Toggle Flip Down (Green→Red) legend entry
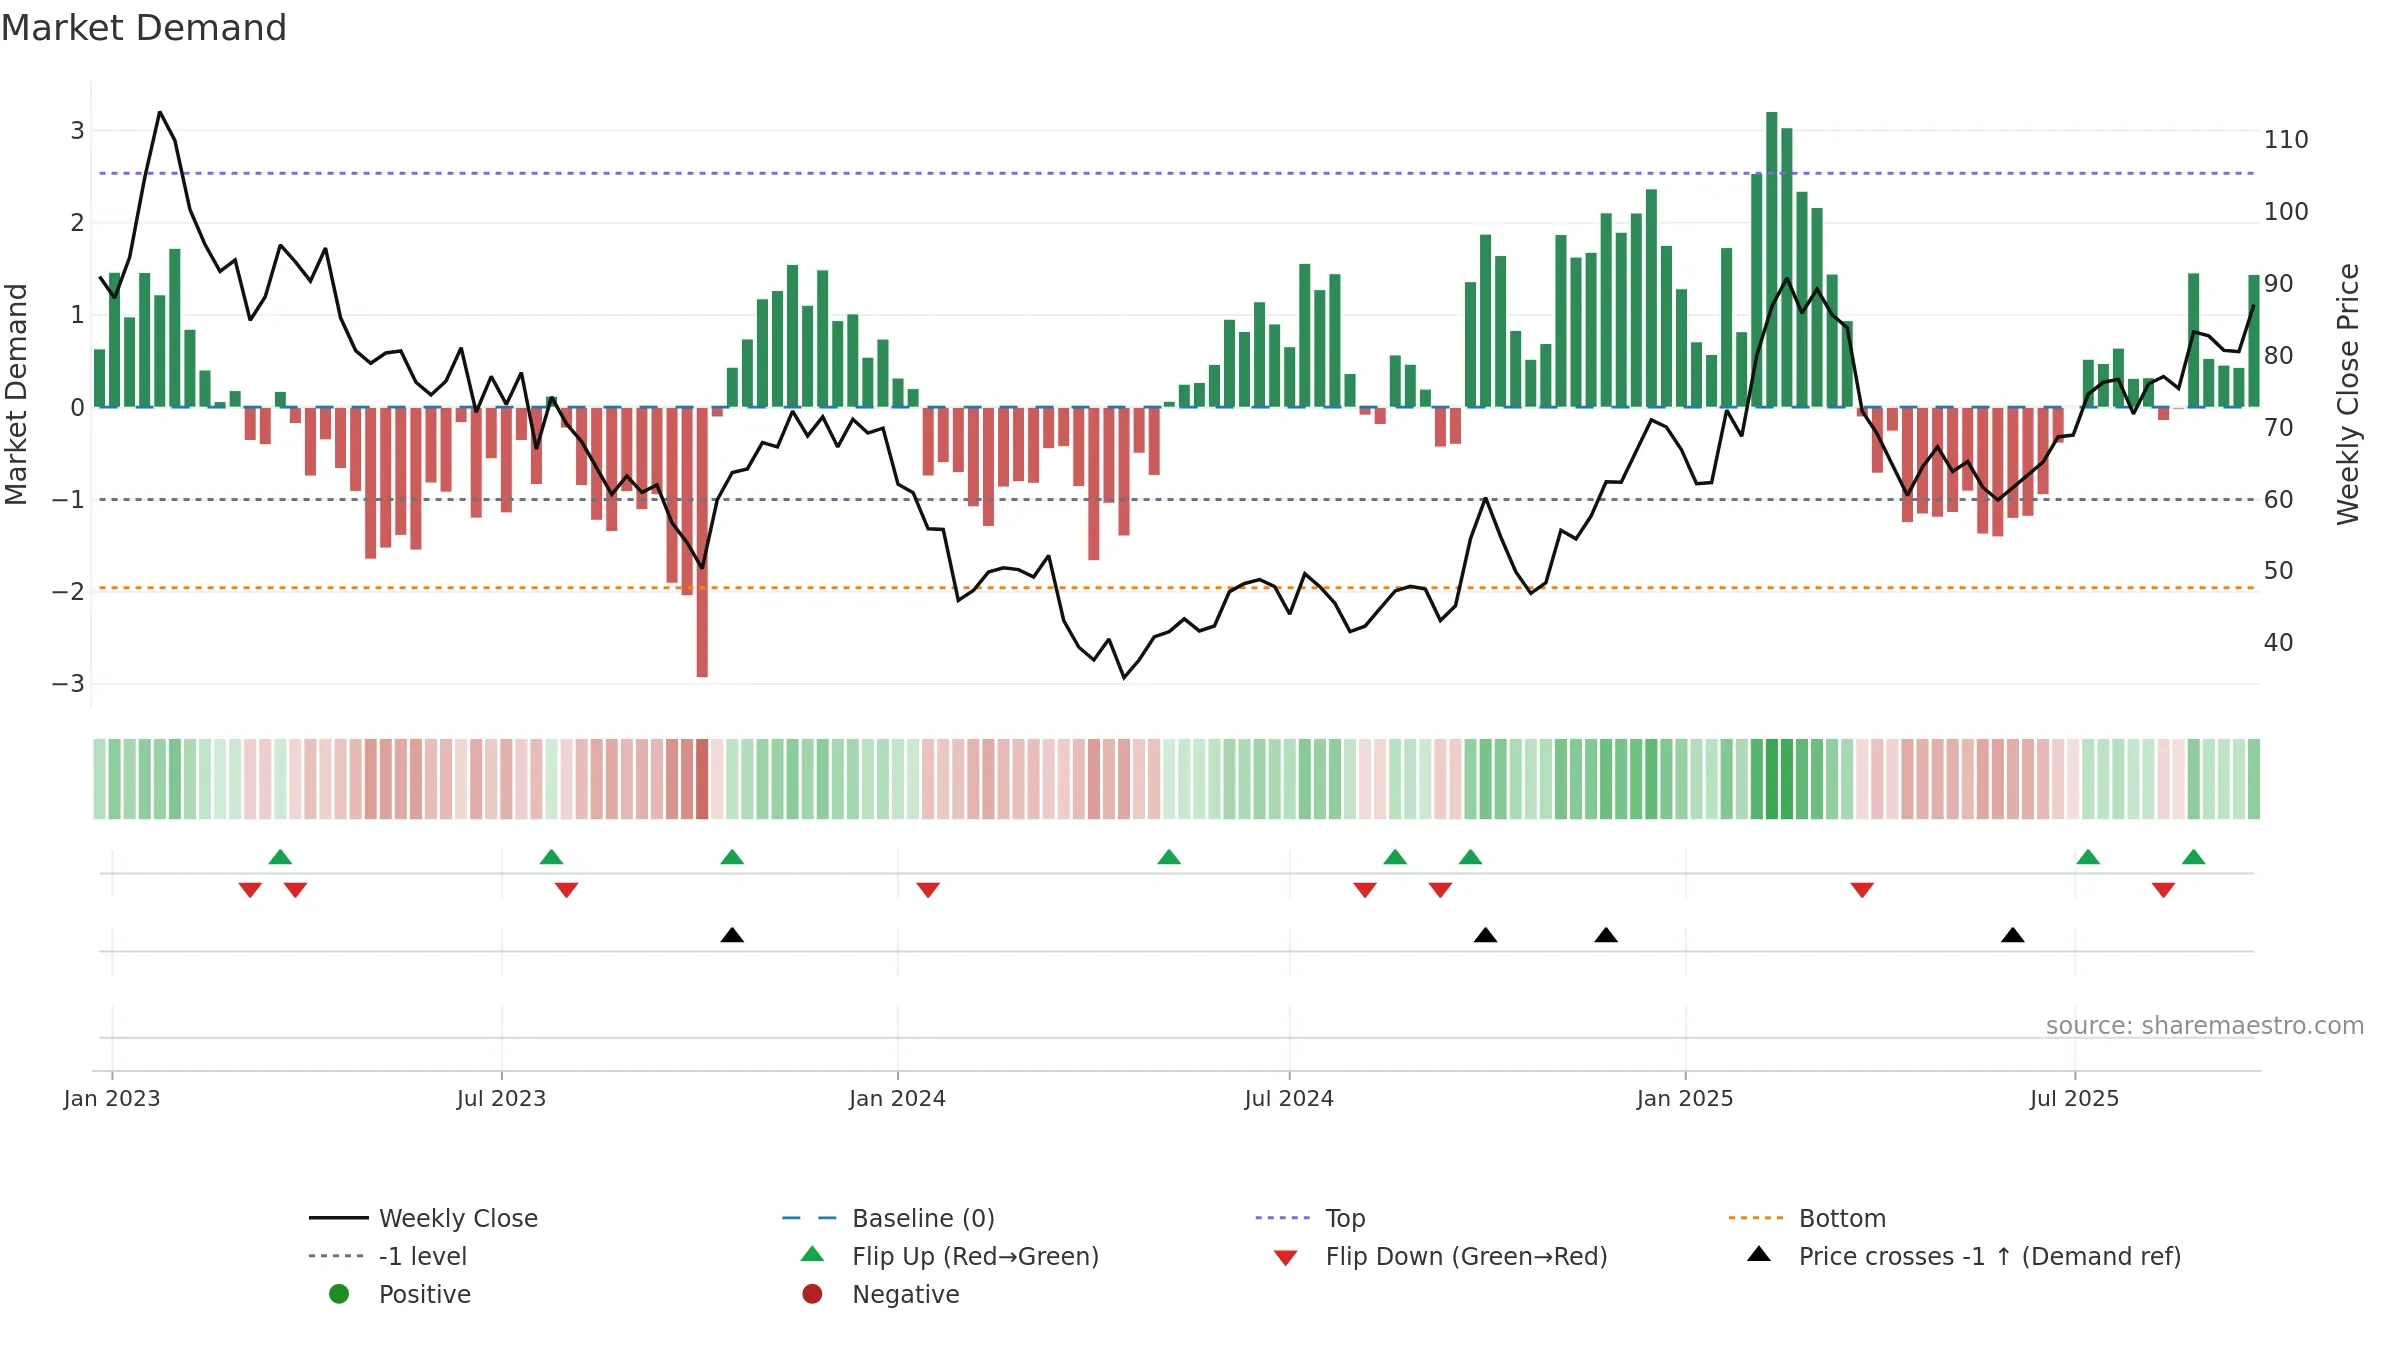Viewport: 2400px width, 1350px height. coord(1440,1256)
